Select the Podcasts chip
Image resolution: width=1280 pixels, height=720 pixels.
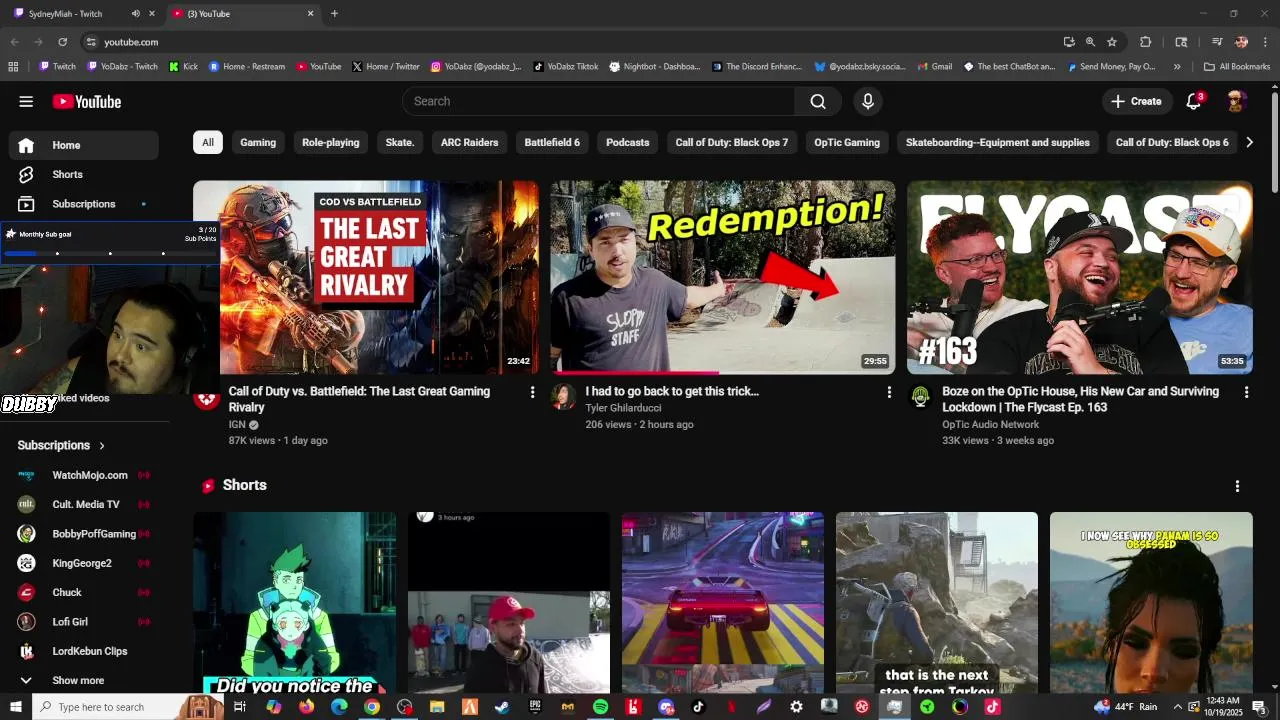coord(628,142)
